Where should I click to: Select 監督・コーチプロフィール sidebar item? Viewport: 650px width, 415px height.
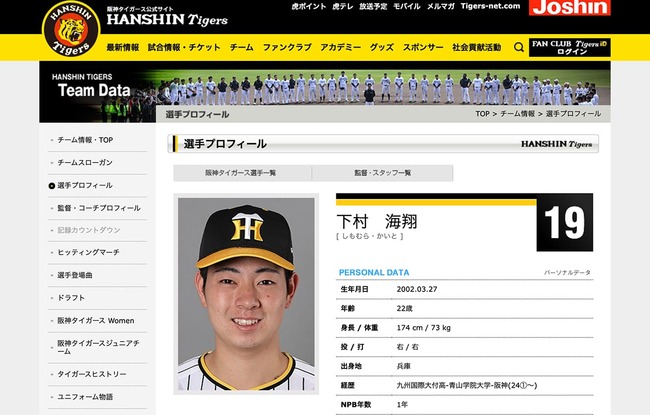click(x=99, y=208)
